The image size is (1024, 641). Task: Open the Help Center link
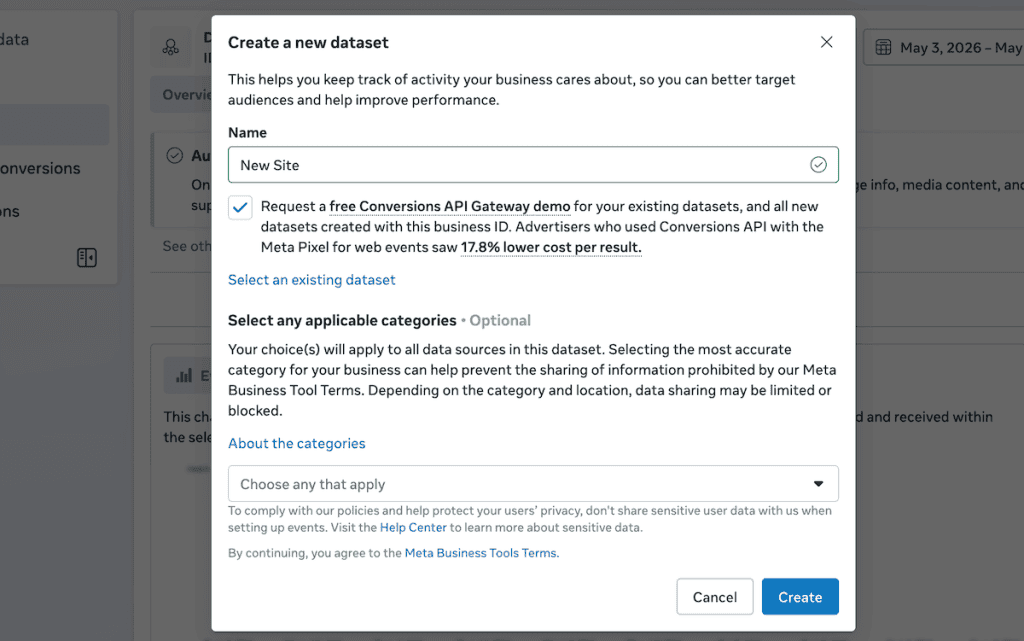pos(413,527)
